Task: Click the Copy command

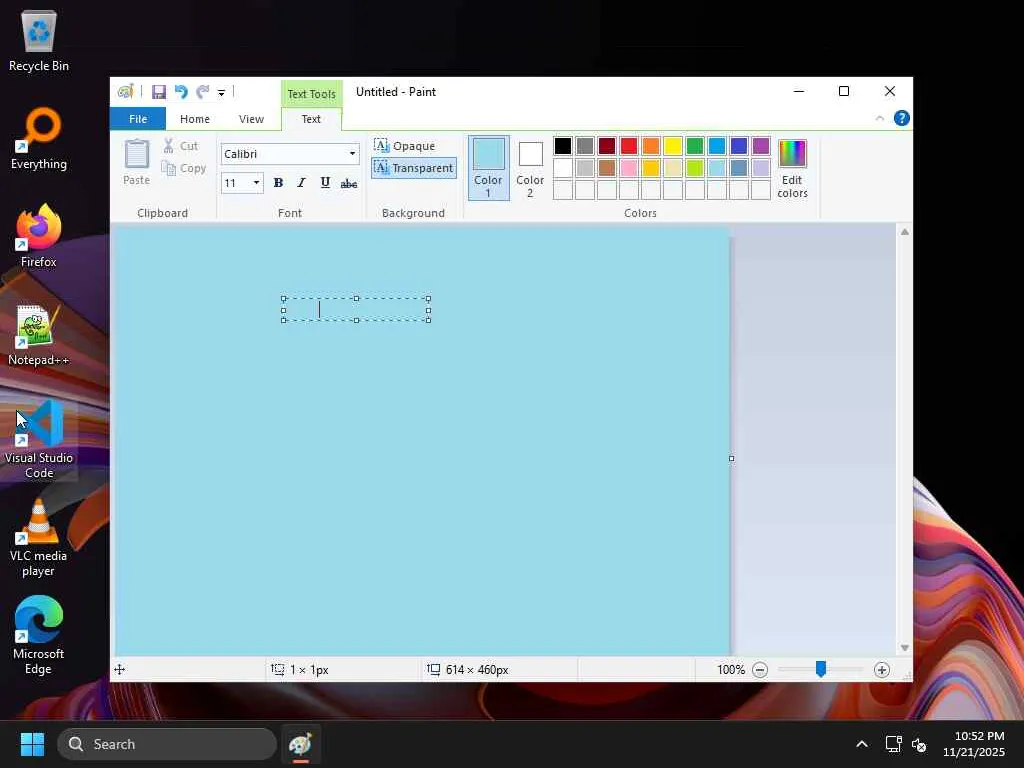Action: tap(184, 168)
